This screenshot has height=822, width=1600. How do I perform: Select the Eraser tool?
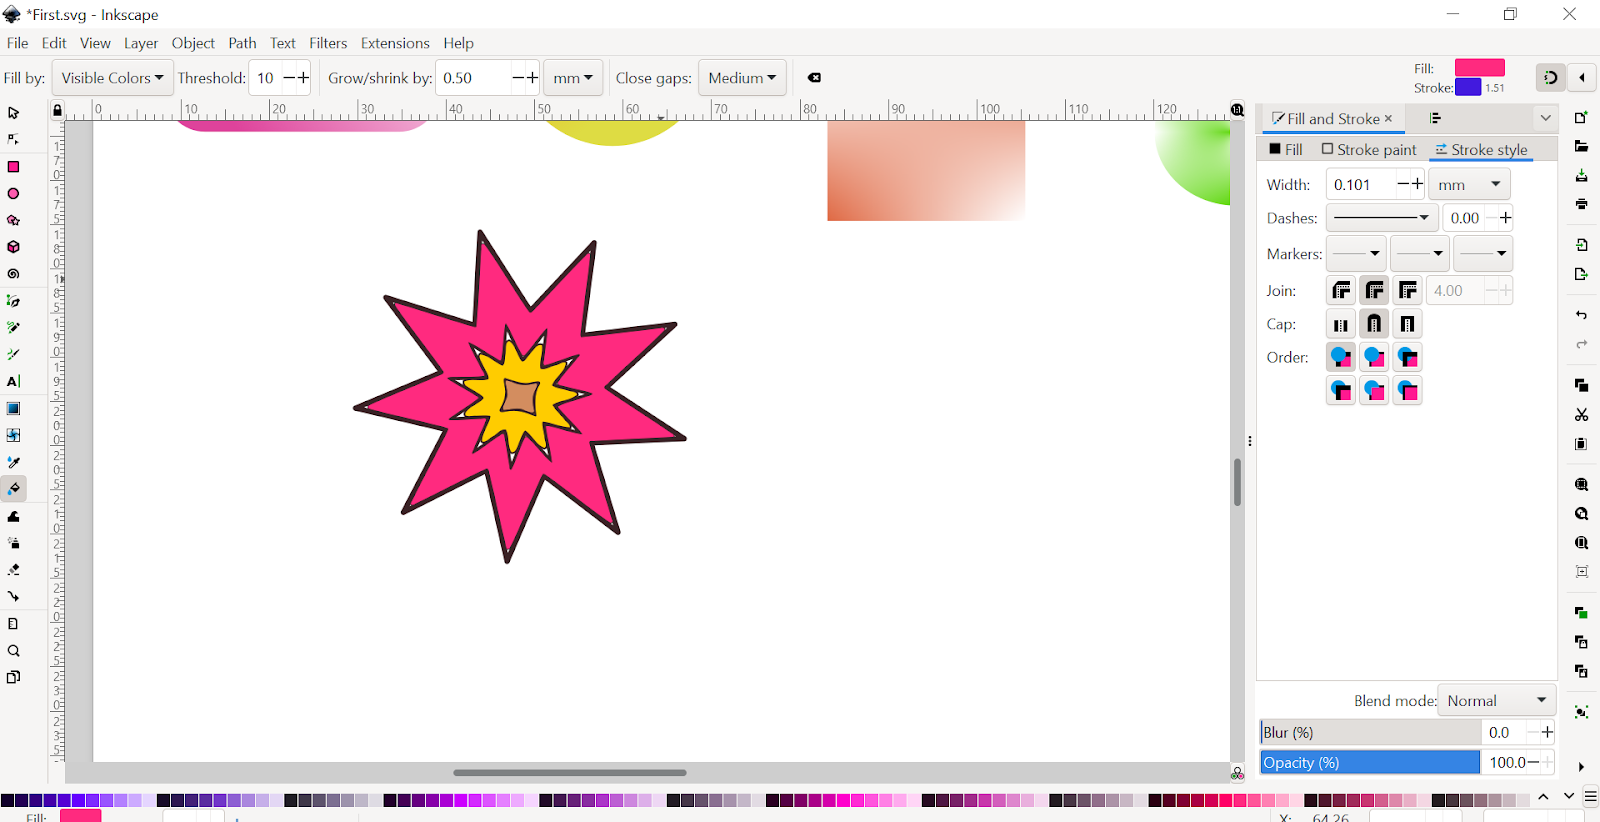tap(13, 570)
